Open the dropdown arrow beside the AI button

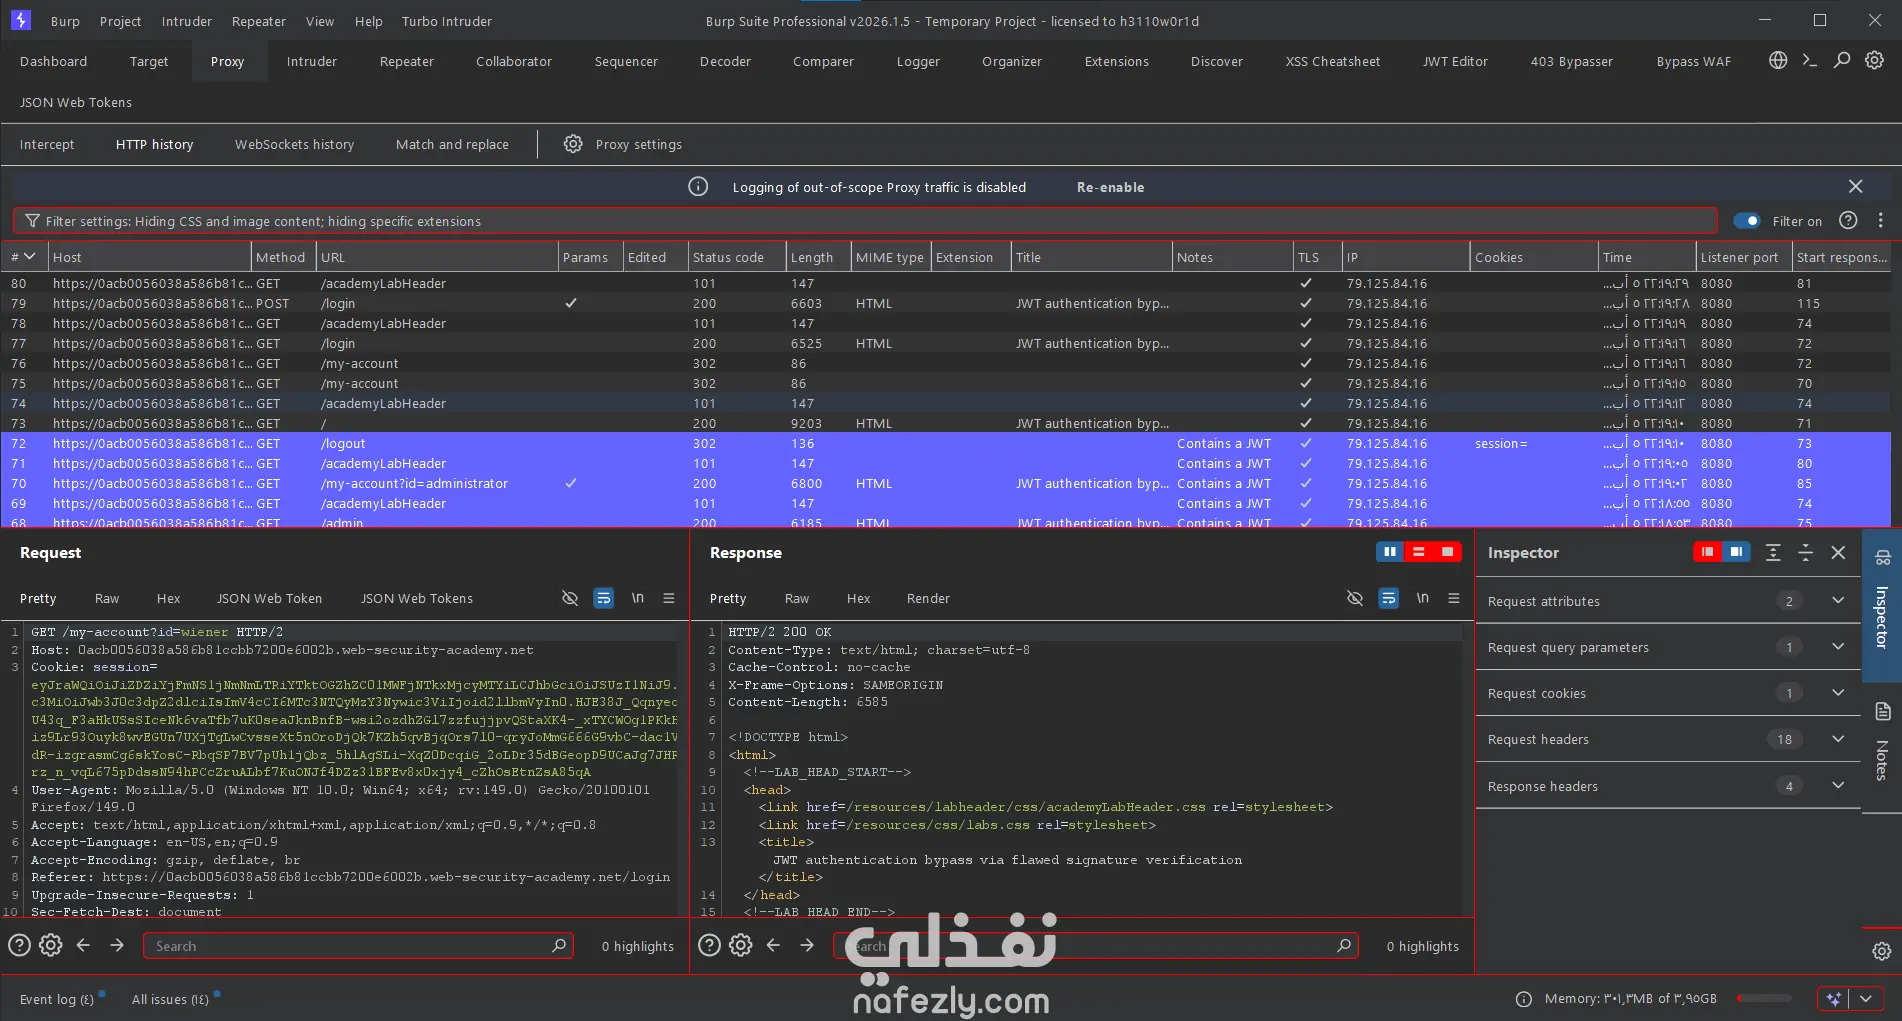point(1866,999)
